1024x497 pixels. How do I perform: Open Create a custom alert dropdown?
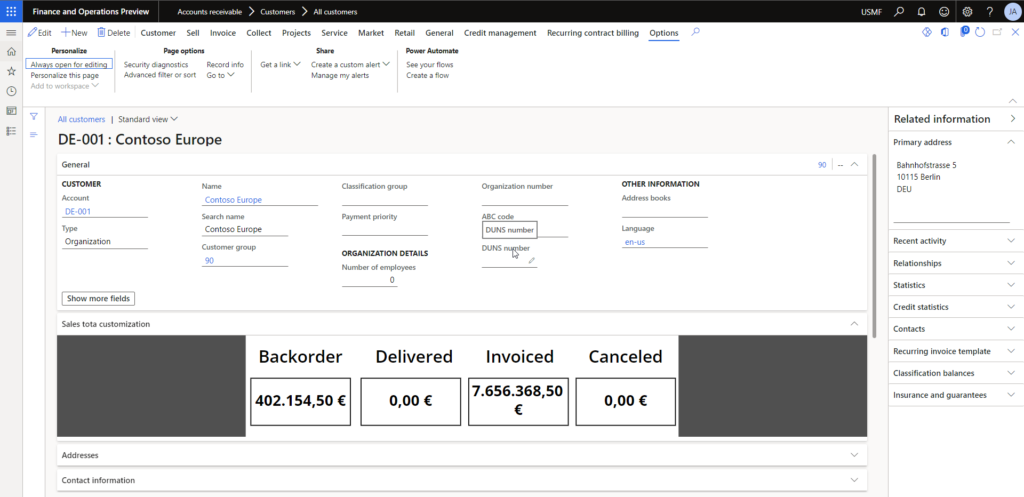point(350,65)
